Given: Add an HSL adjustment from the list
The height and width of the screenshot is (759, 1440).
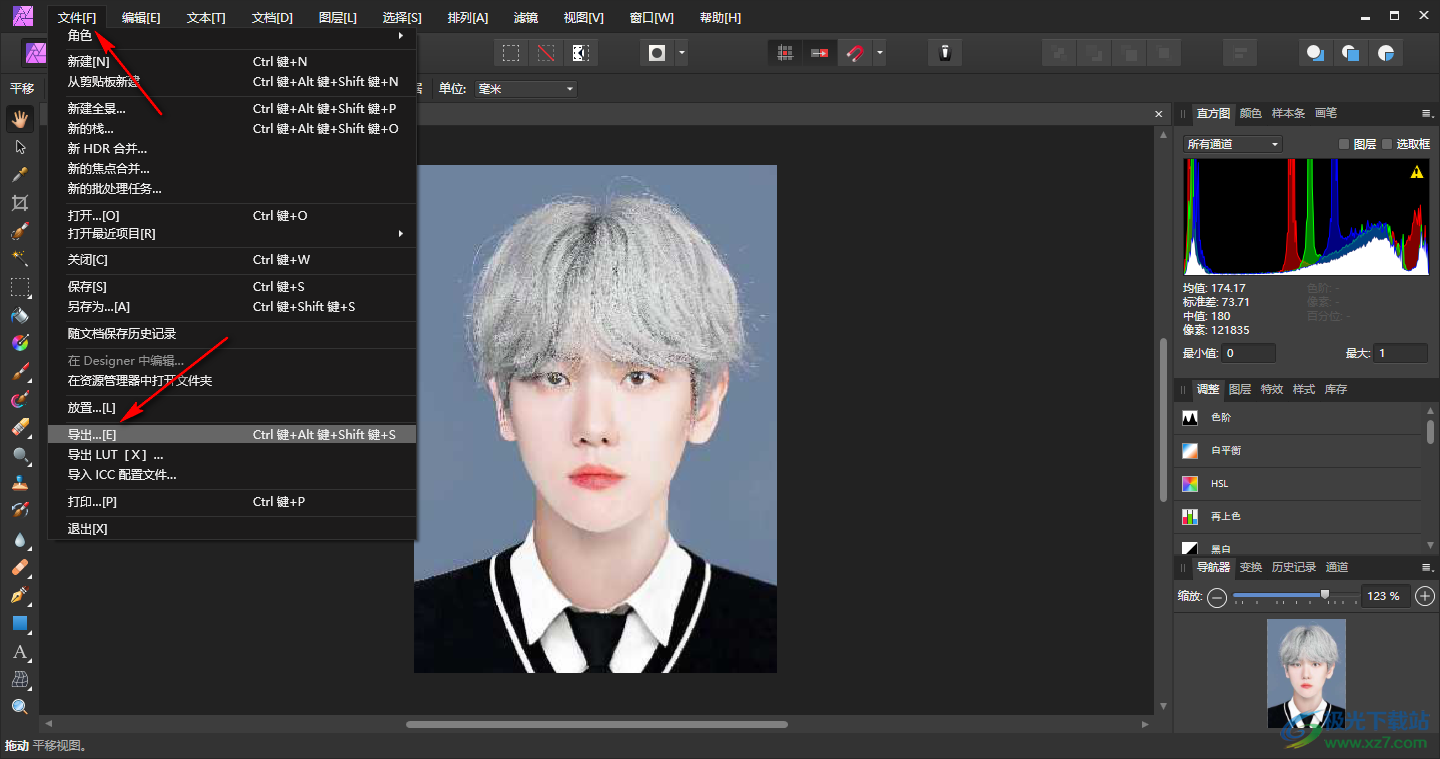Looking at the screenshot, I should [1219, 484].
